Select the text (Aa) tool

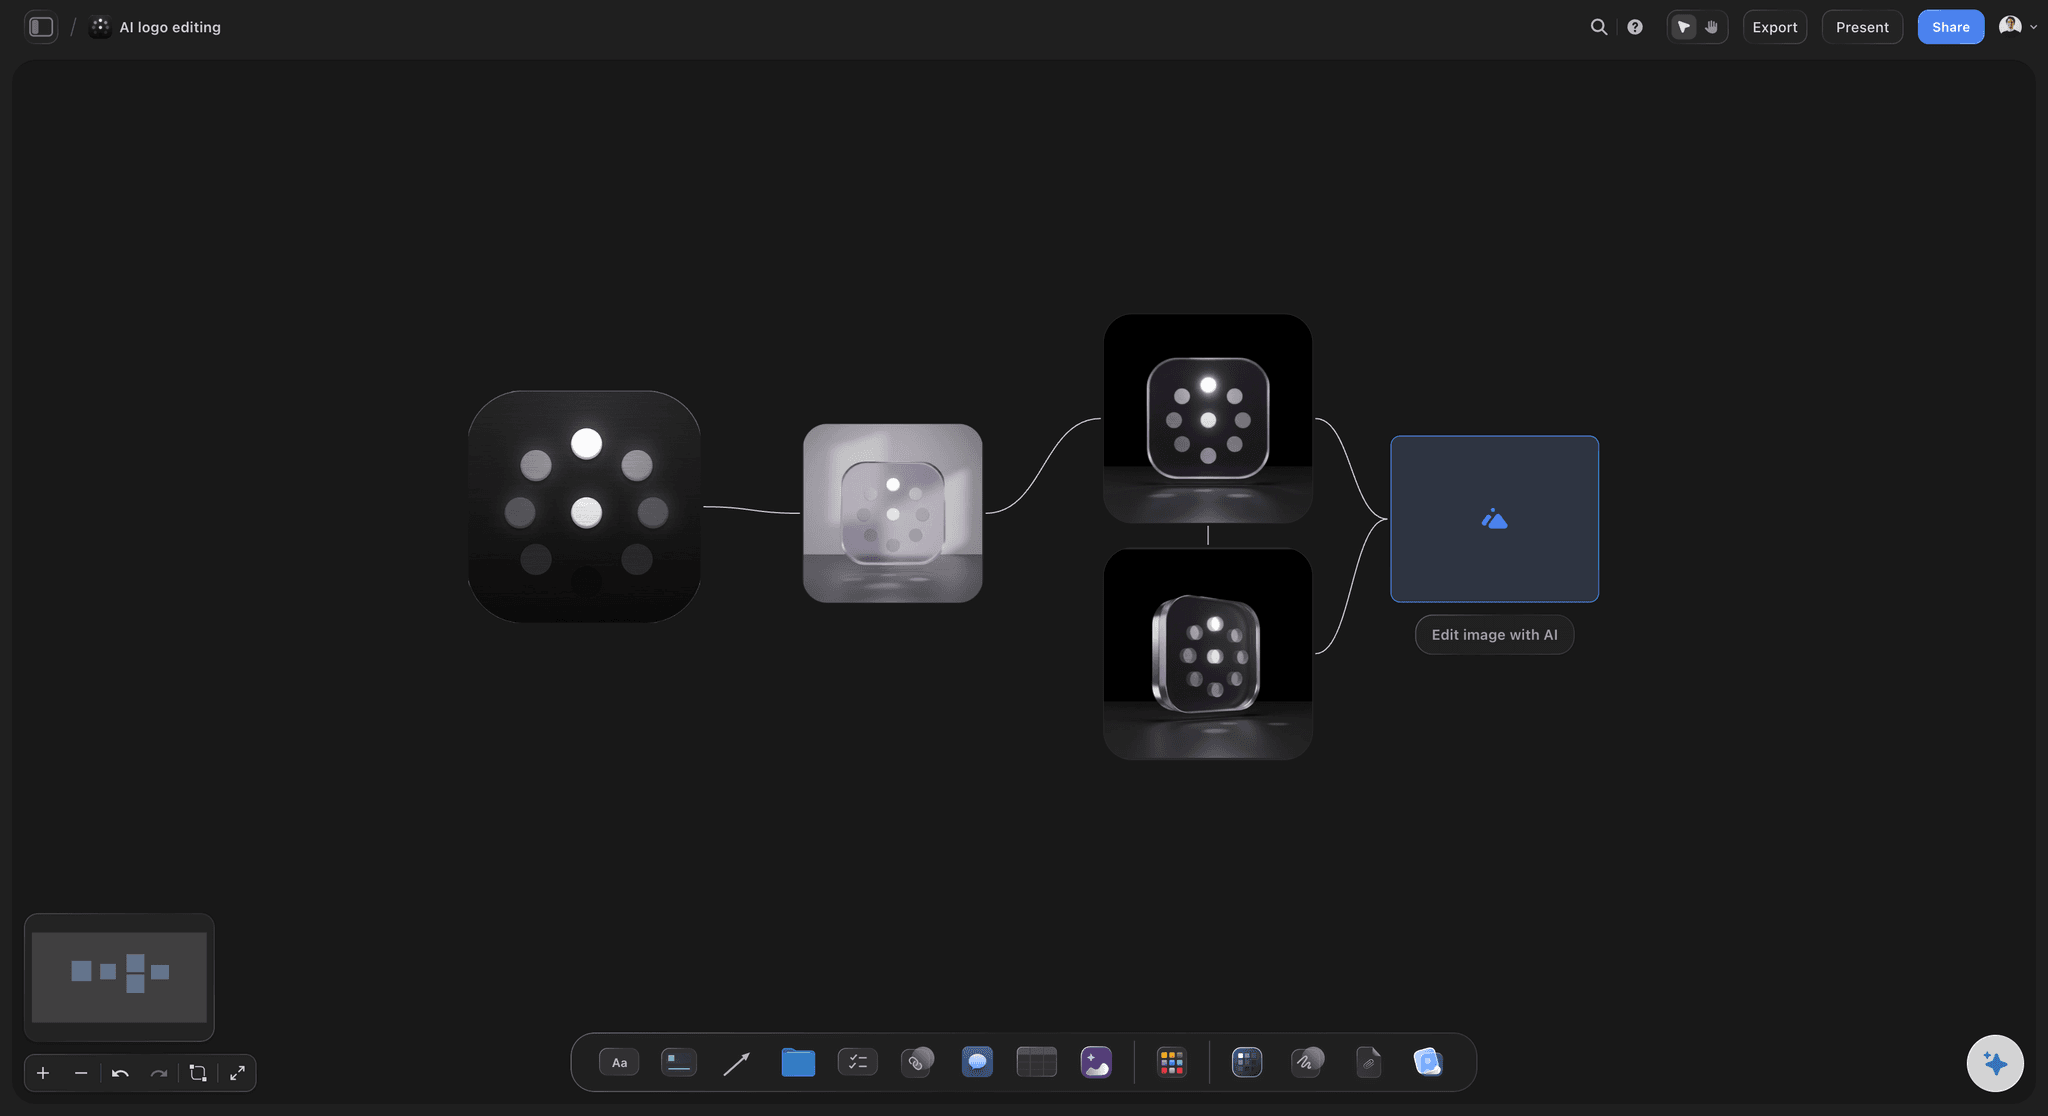(619, 1062)
